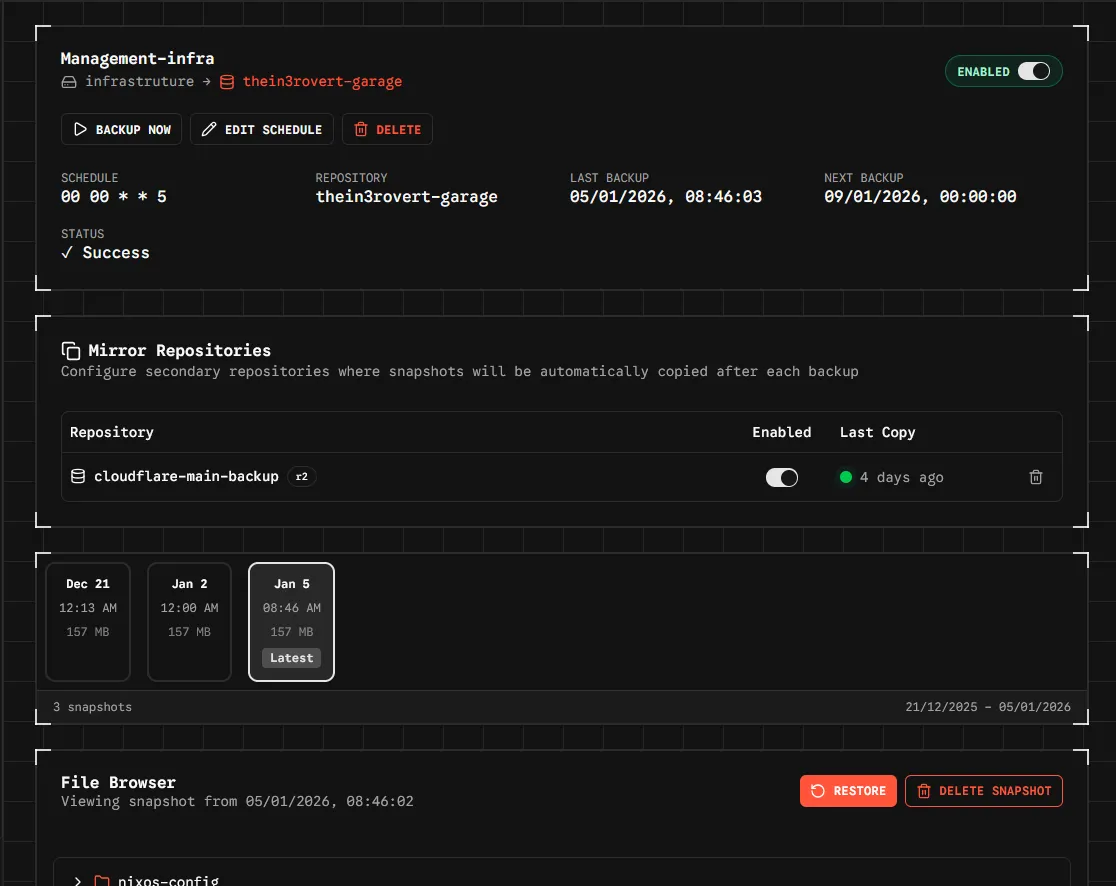Click the database icon next to cloudflare-main-backup

78,477
